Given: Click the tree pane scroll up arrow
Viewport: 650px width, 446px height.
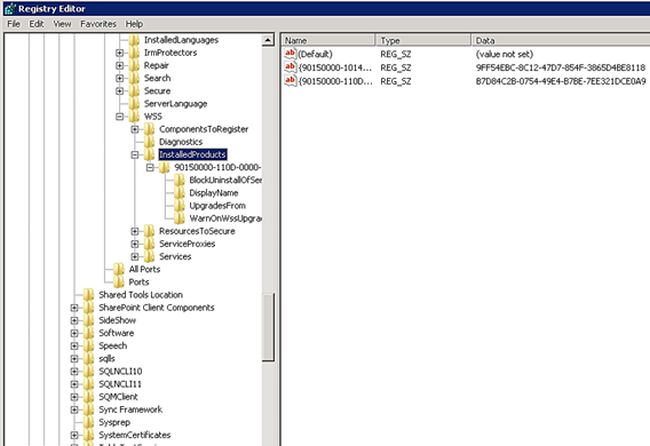Looking at the screenshot, I should pos(268,40).
